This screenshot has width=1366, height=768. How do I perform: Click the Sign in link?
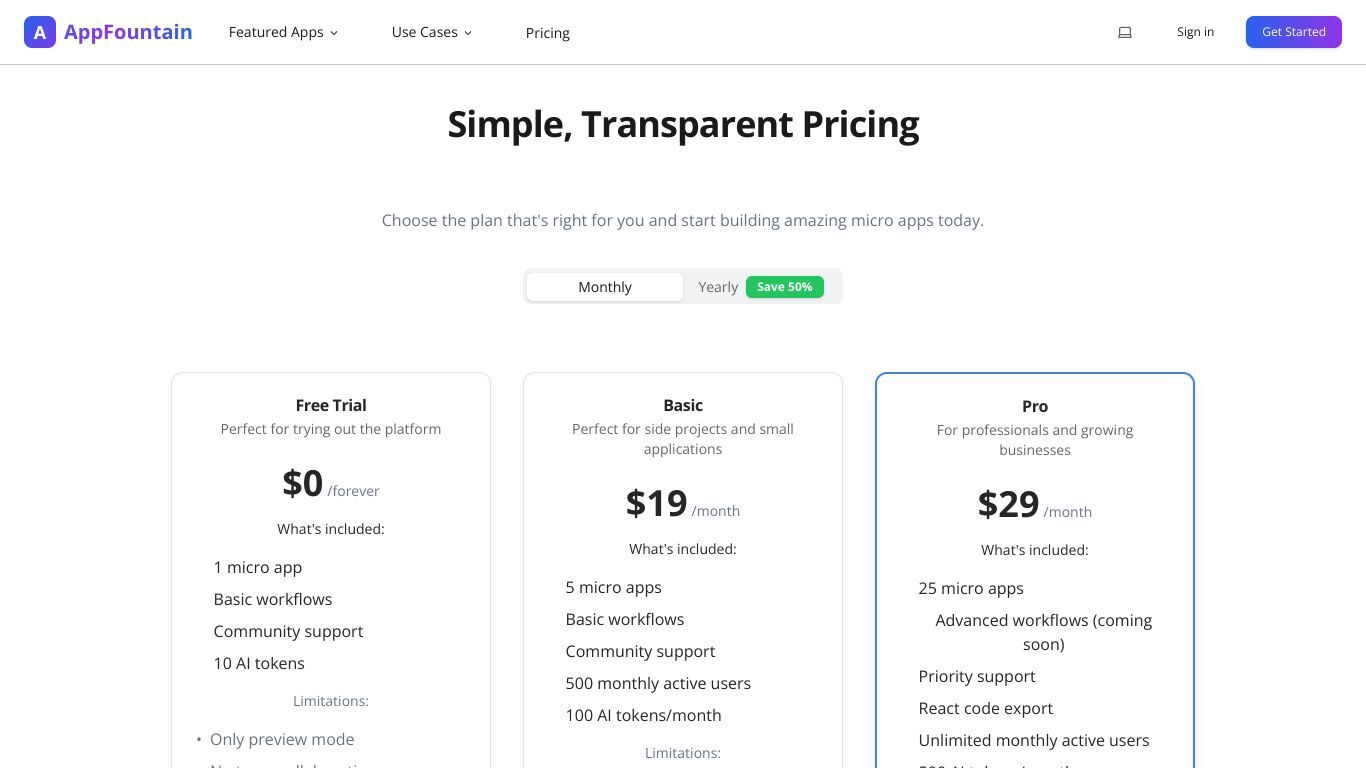1195,32
